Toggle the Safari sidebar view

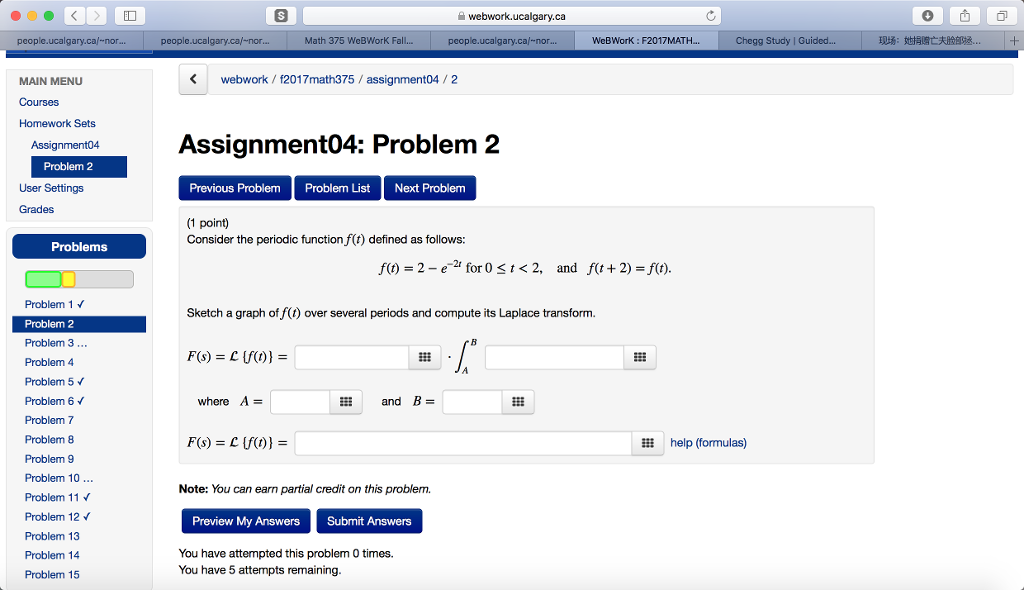[130, 17]
